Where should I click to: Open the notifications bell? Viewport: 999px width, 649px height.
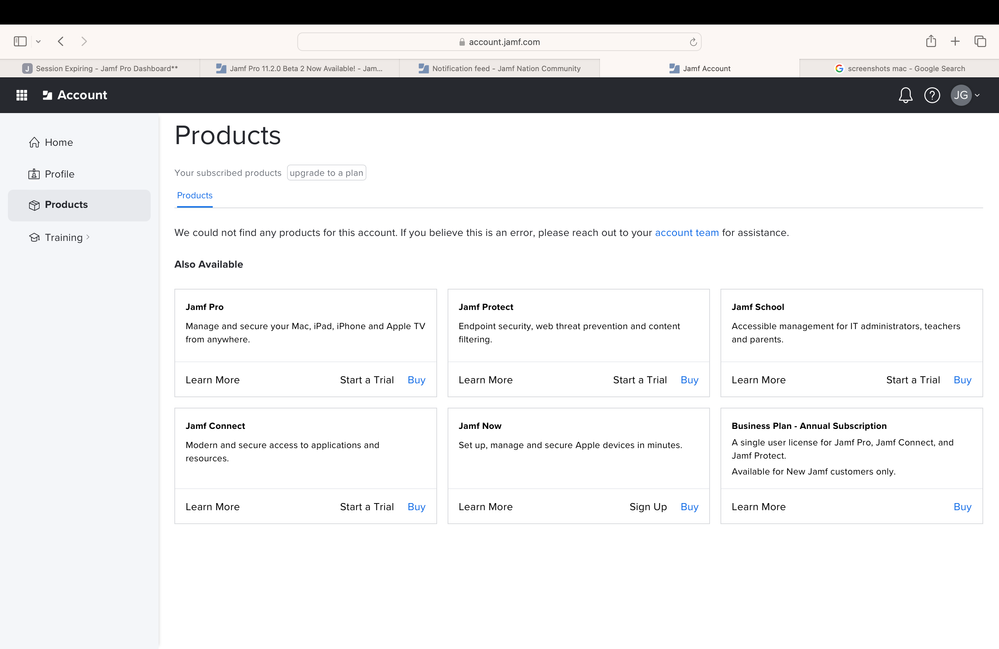click(x=905, y=96)
